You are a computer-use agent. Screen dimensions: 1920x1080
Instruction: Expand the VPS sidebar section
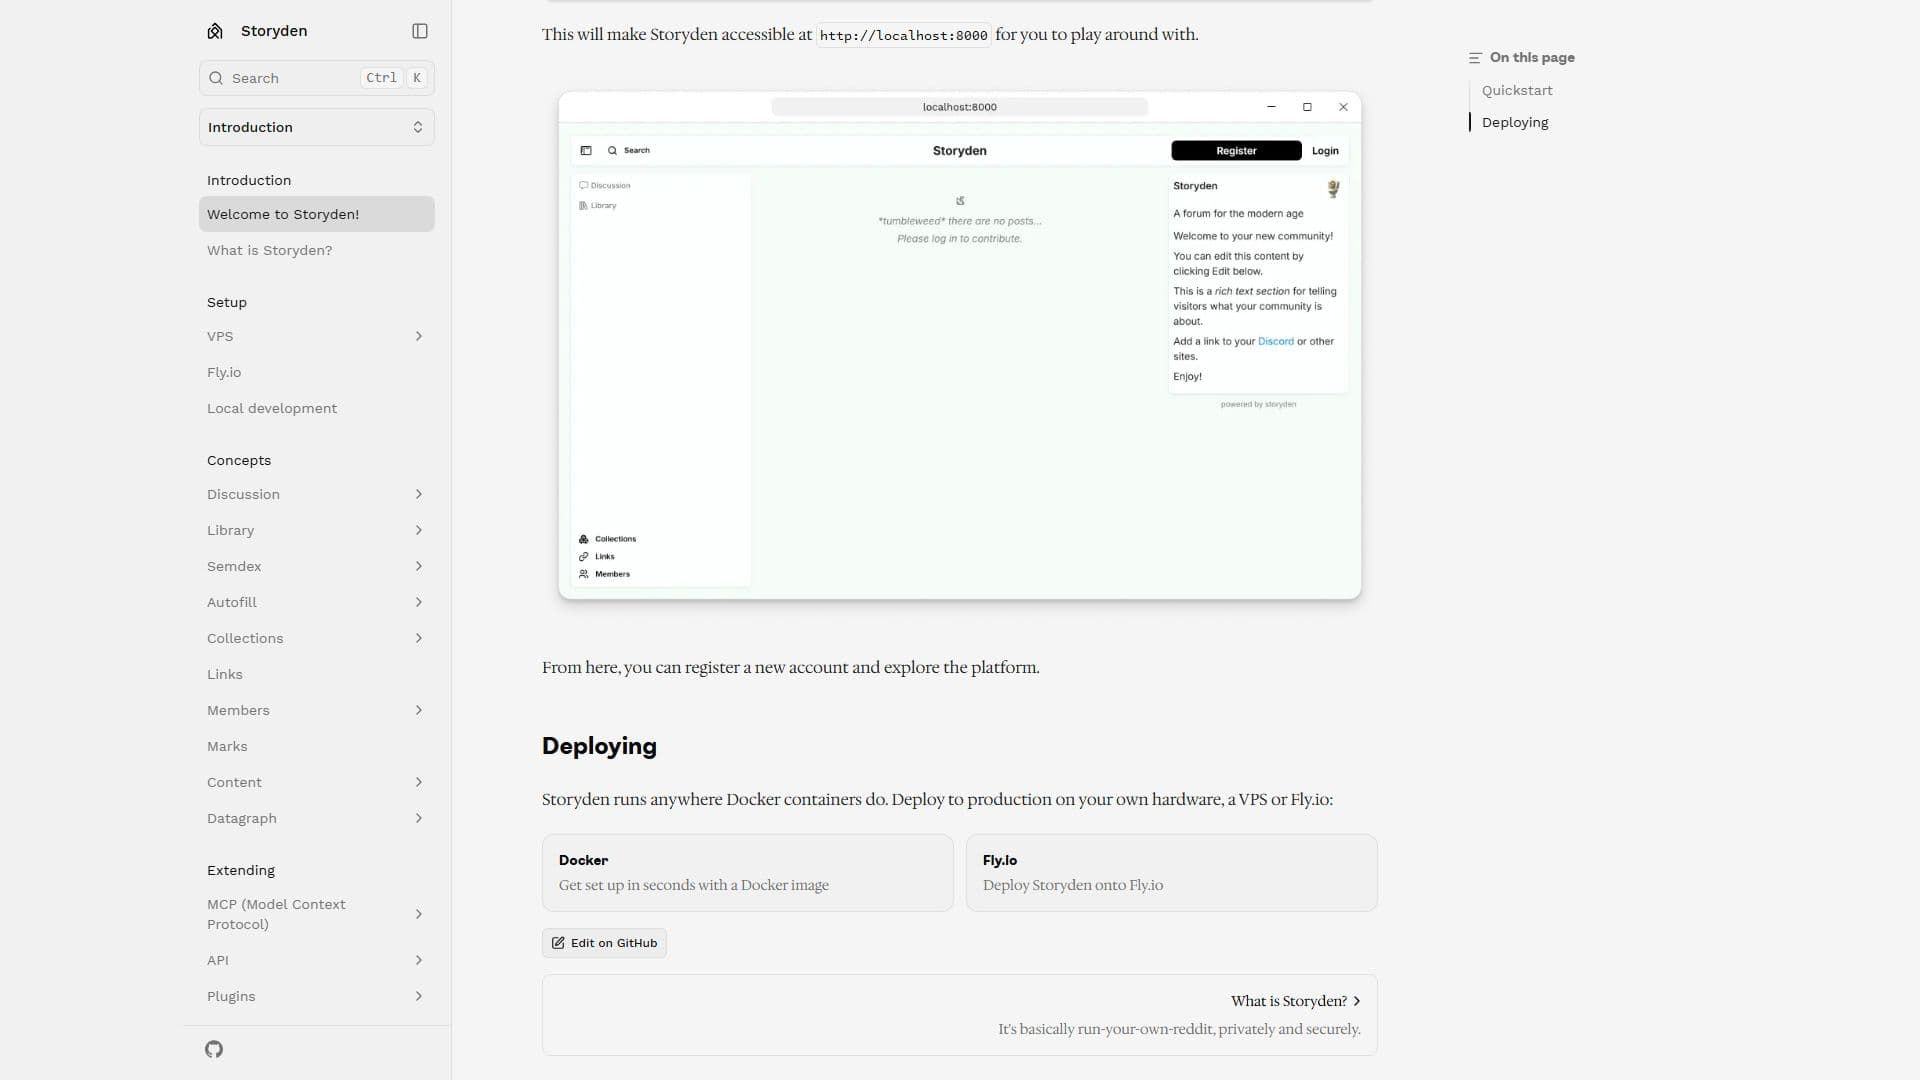tap(418, 336)
